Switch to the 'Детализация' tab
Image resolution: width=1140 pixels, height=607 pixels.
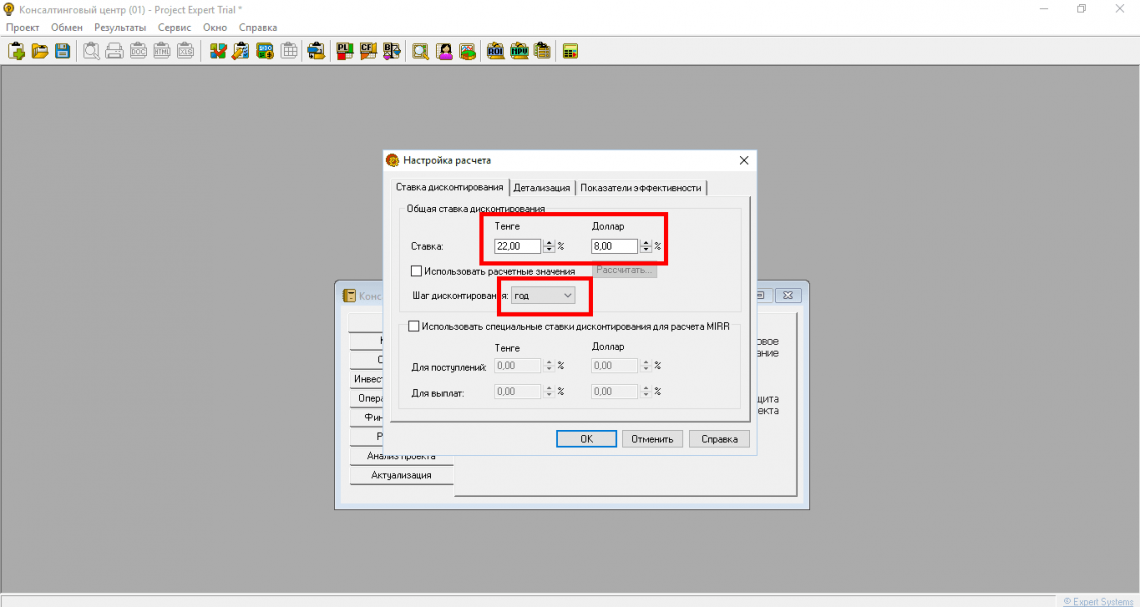[542, 188]
